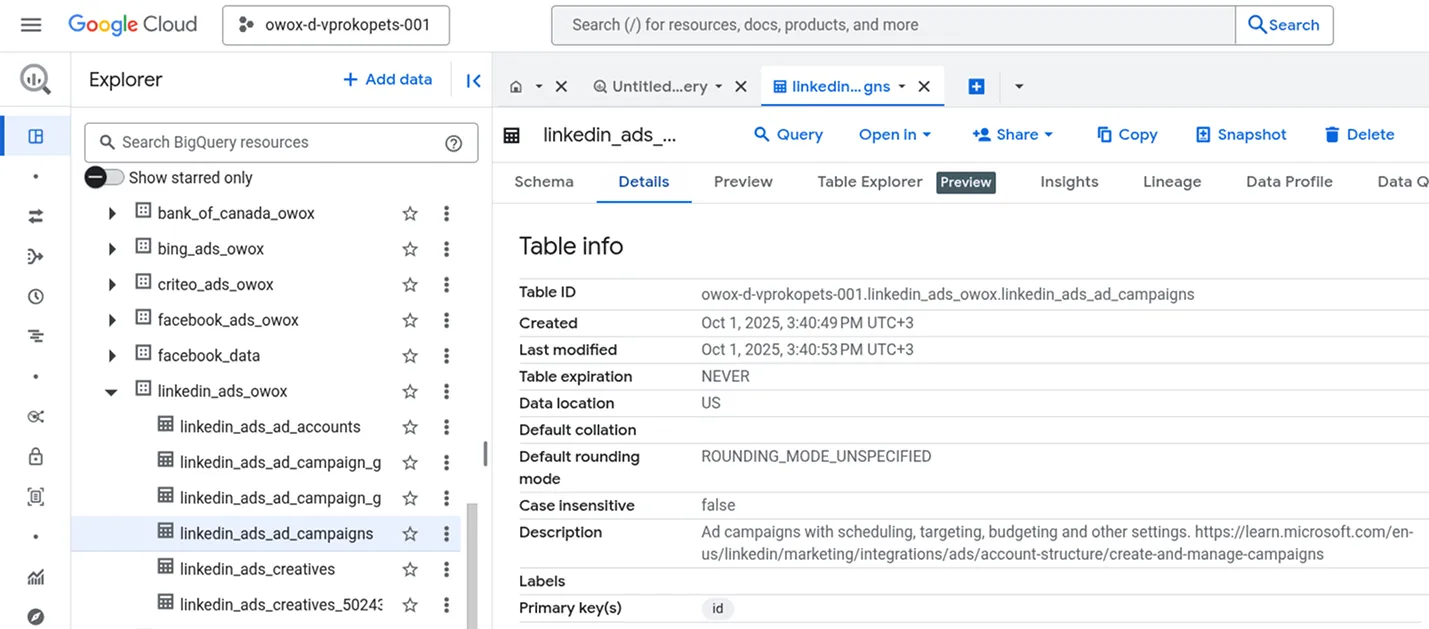Collapse the linkedin_ads_owox dataset
The width and height of the screenshot is (1429, 629).
pos(111,391)
